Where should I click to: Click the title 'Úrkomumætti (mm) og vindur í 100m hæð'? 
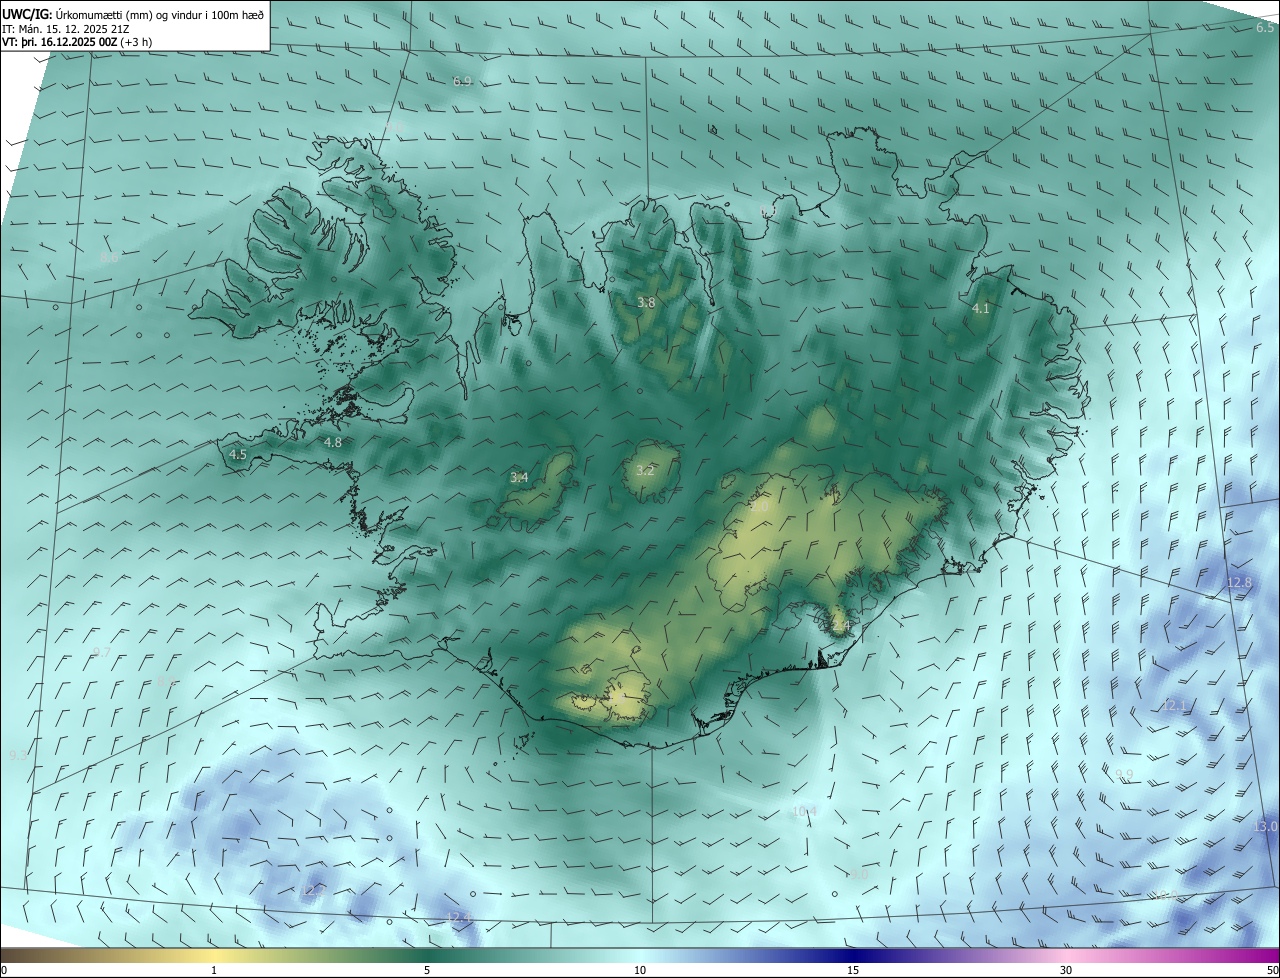160,14
